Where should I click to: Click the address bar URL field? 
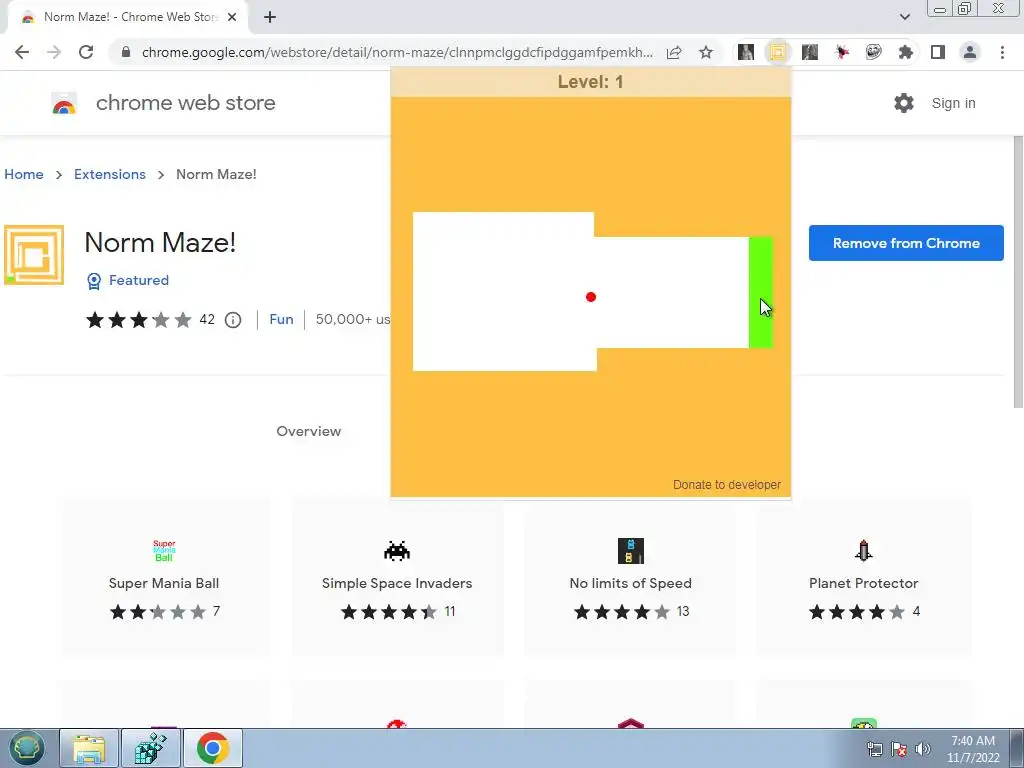[x=397, y=52]
